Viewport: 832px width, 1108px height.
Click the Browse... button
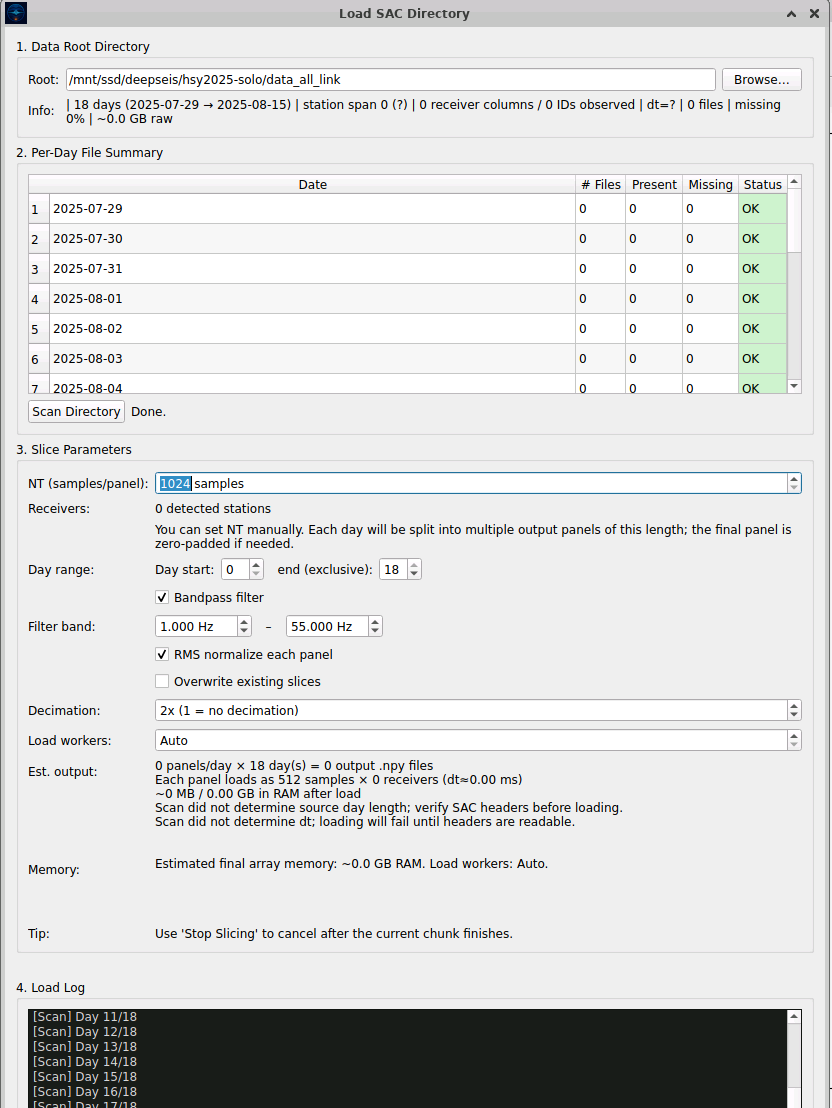[x=761, y=80]
